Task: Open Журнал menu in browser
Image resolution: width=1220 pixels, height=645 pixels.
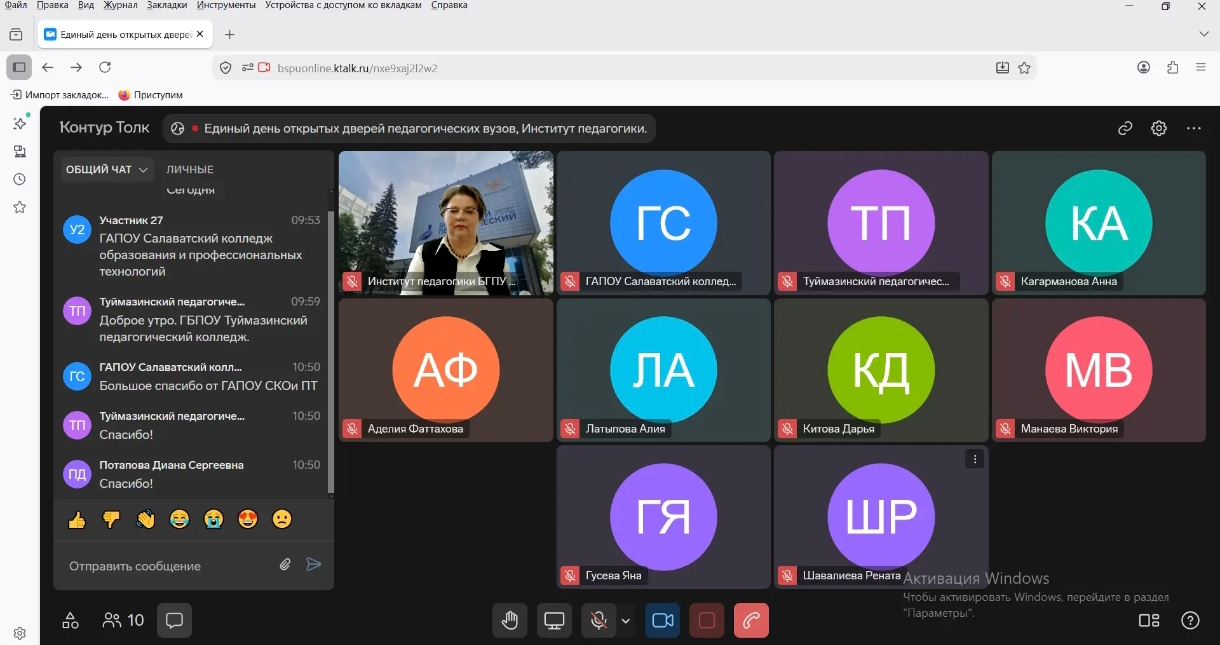Action: 120,5
